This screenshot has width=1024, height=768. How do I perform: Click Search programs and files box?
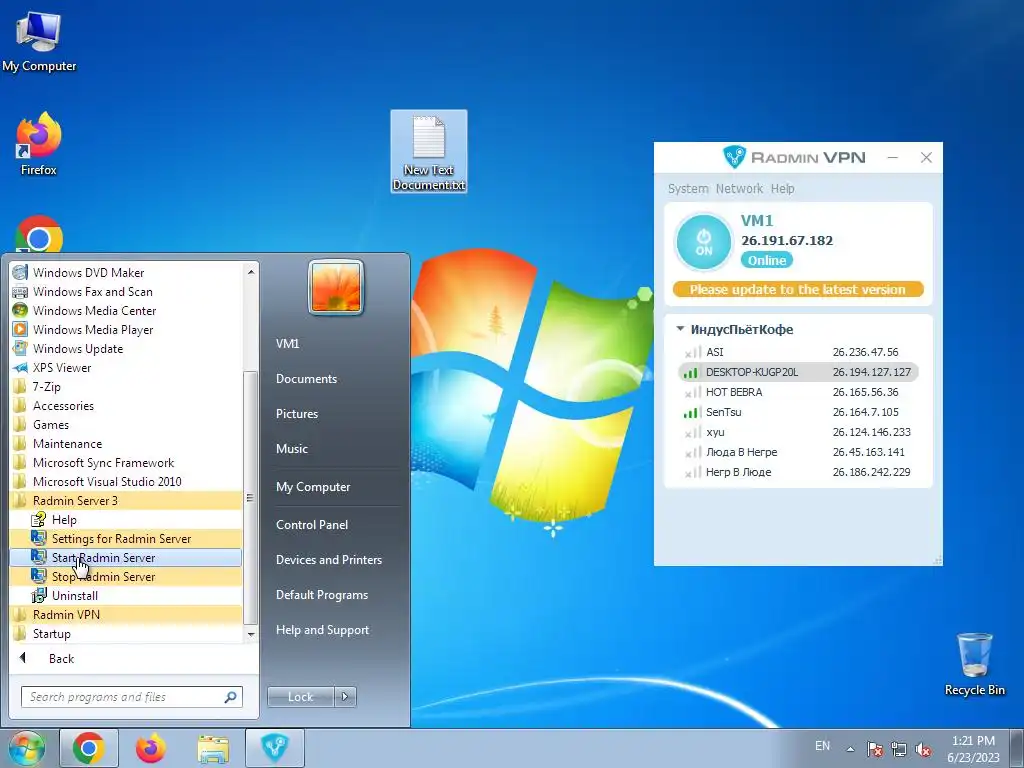pyautogui.click(x=131, y=697)
